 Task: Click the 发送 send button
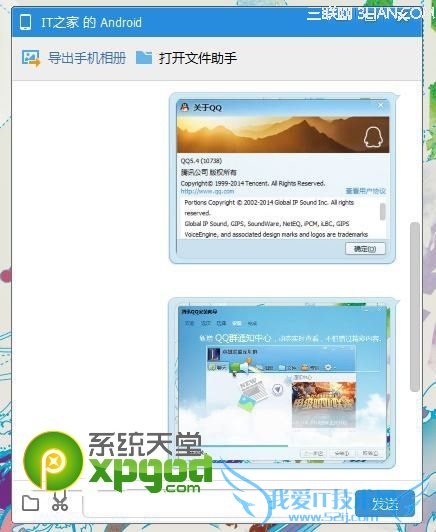[x=385, y=504]
